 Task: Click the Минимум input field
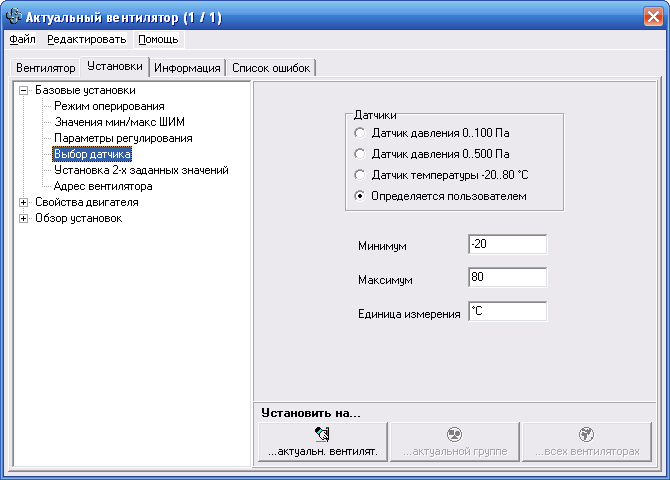507,244
